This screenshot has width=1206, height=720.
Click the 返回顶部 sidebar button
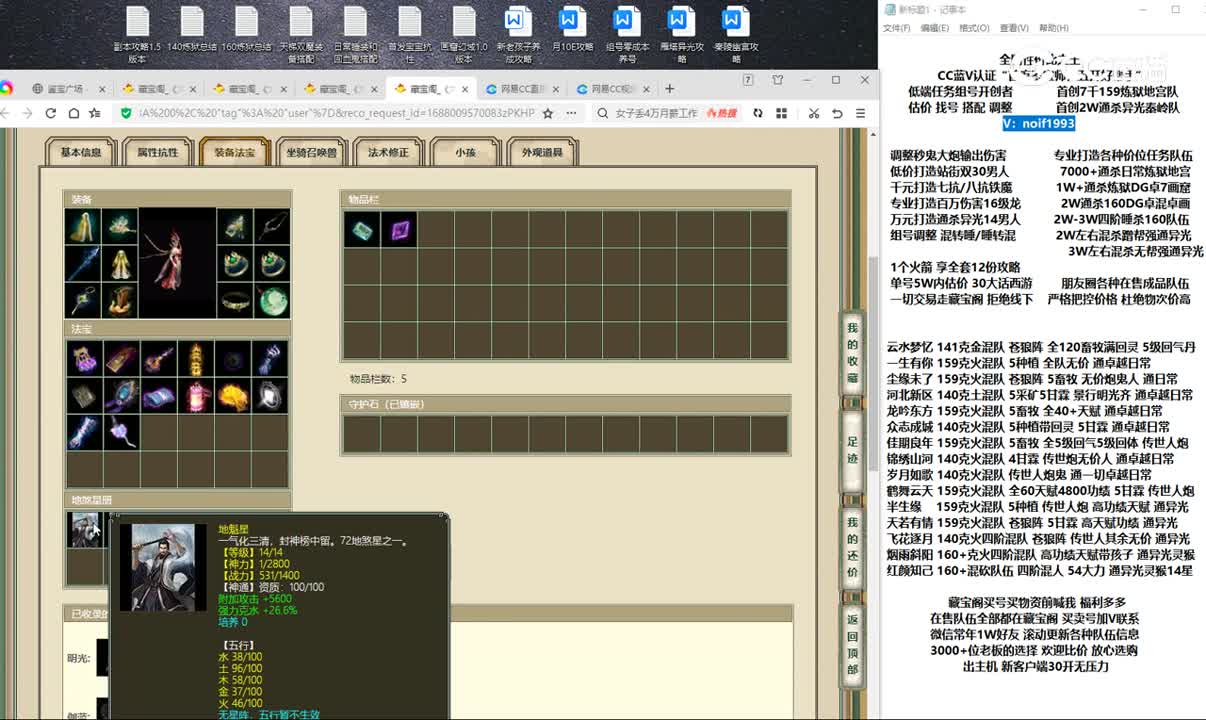[853, 645]
